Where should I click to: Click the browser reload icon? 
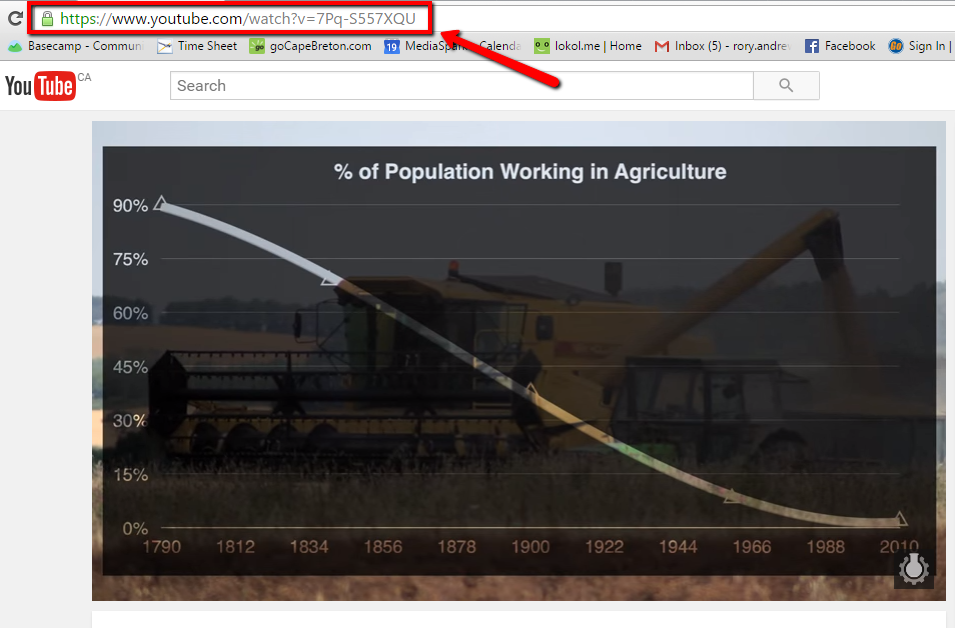(15, 18)
